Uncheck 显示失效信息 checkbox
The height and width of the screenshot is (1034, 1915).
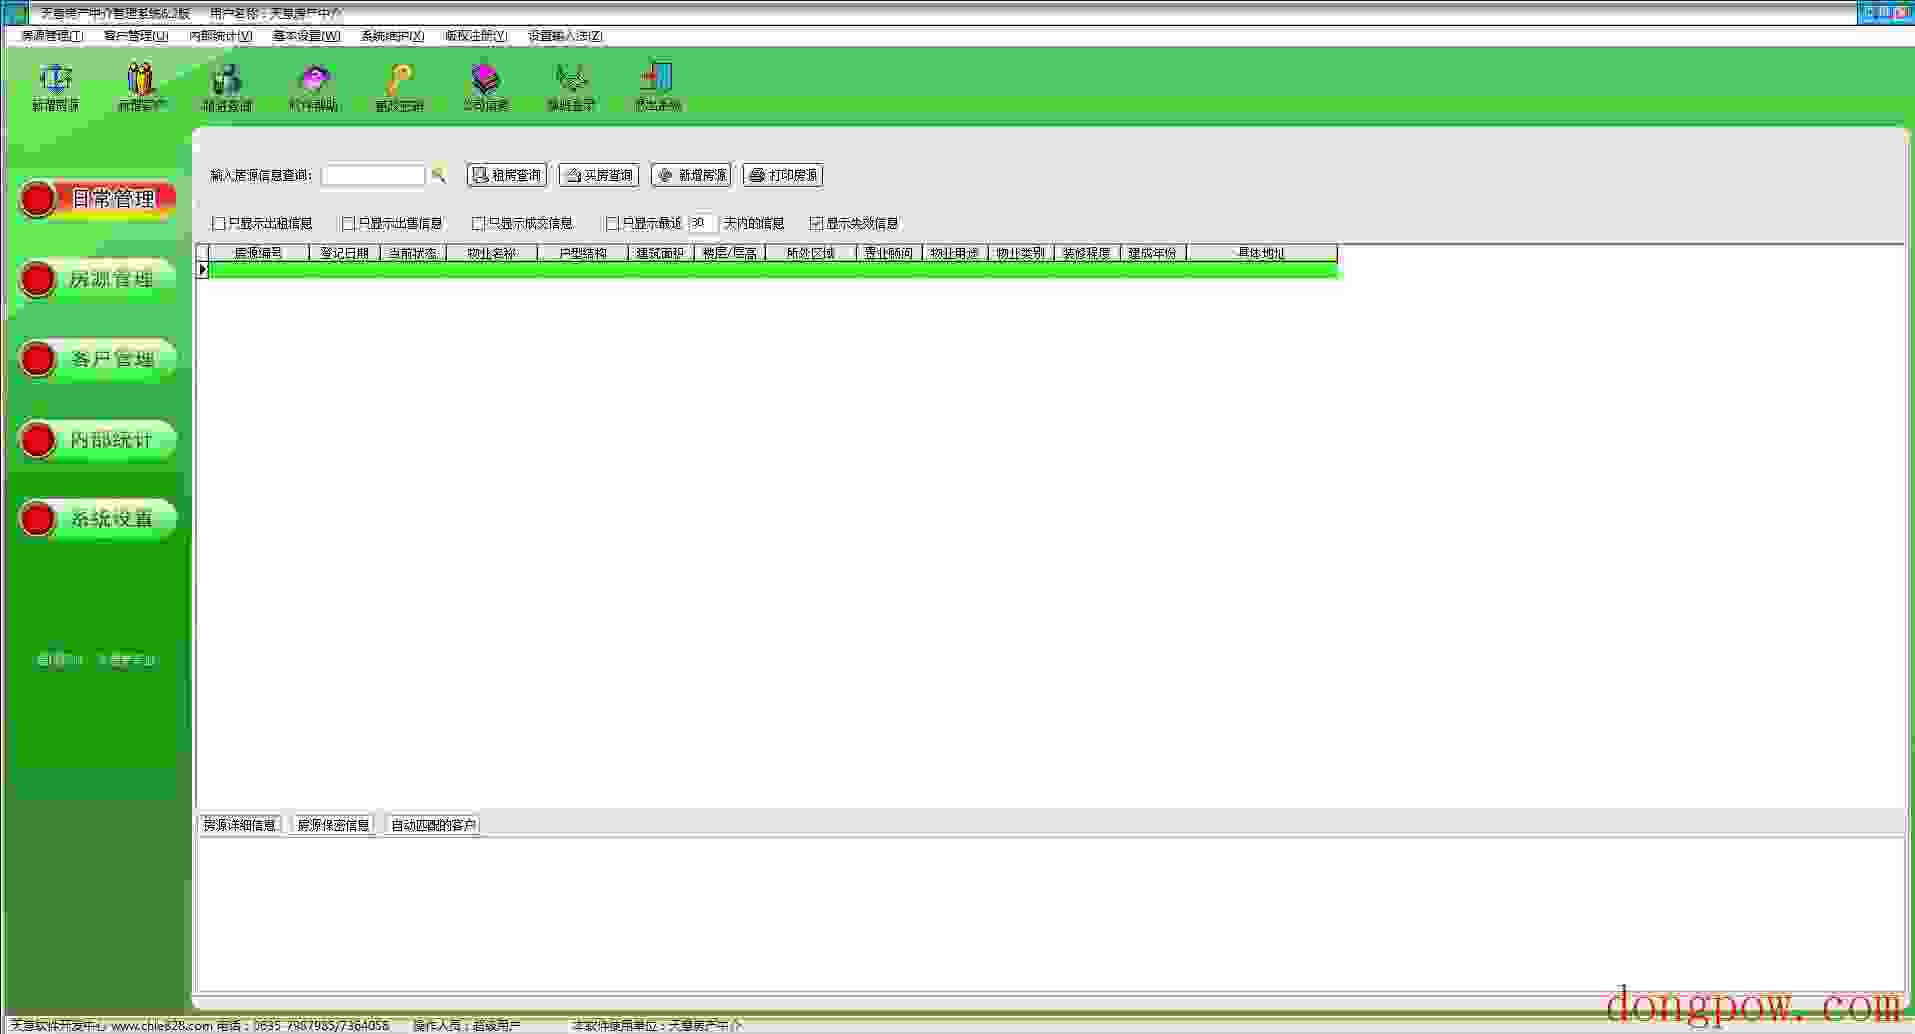pos(816,224)
